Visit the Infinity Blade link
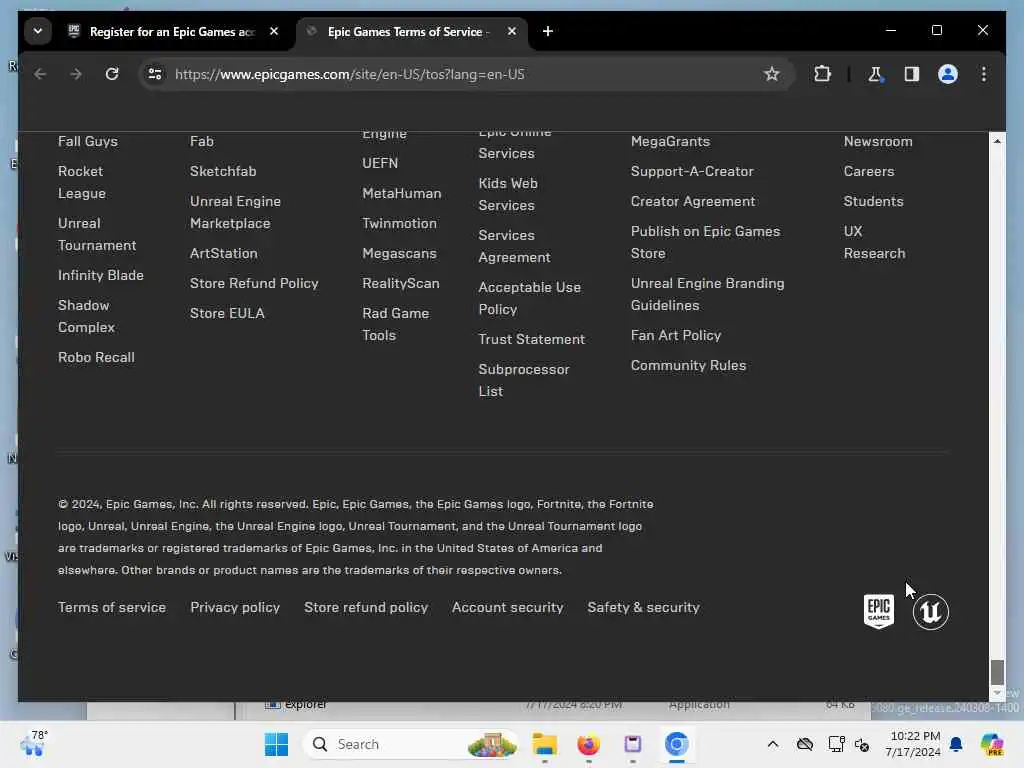Screen dimensions: 1024x768 point(101,276)
